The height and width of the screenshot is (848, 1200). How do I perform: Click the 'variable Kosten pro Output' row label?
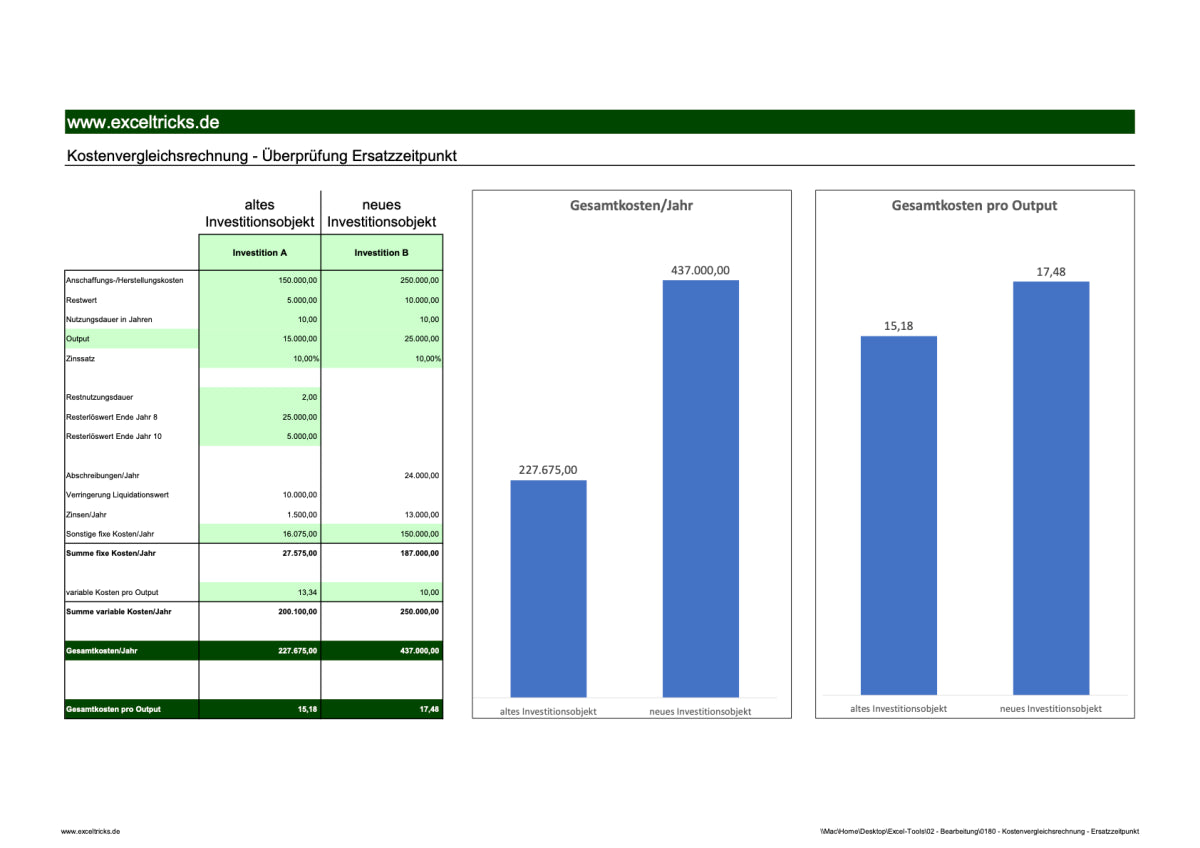pos(112,592)
